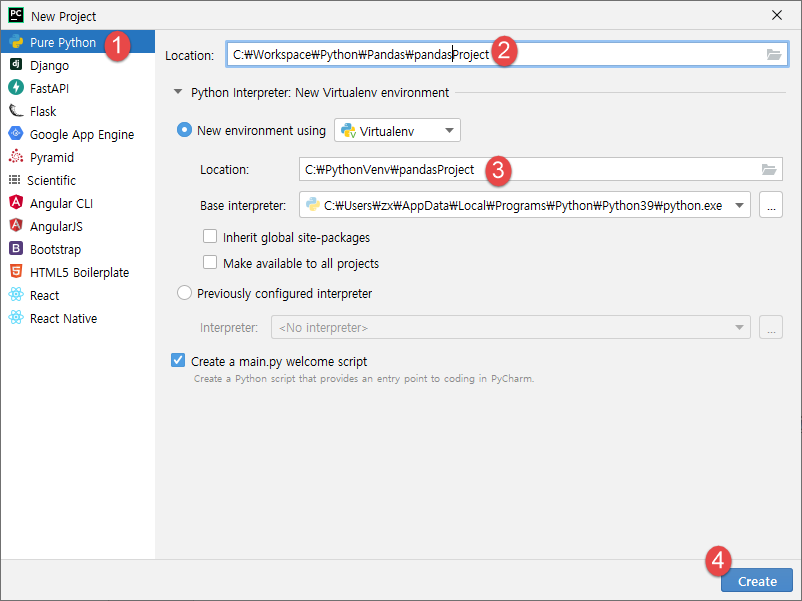Uncheck Create a main.py welcome script
The height and width of the screenshot is (601, 802).
(178, 360)
